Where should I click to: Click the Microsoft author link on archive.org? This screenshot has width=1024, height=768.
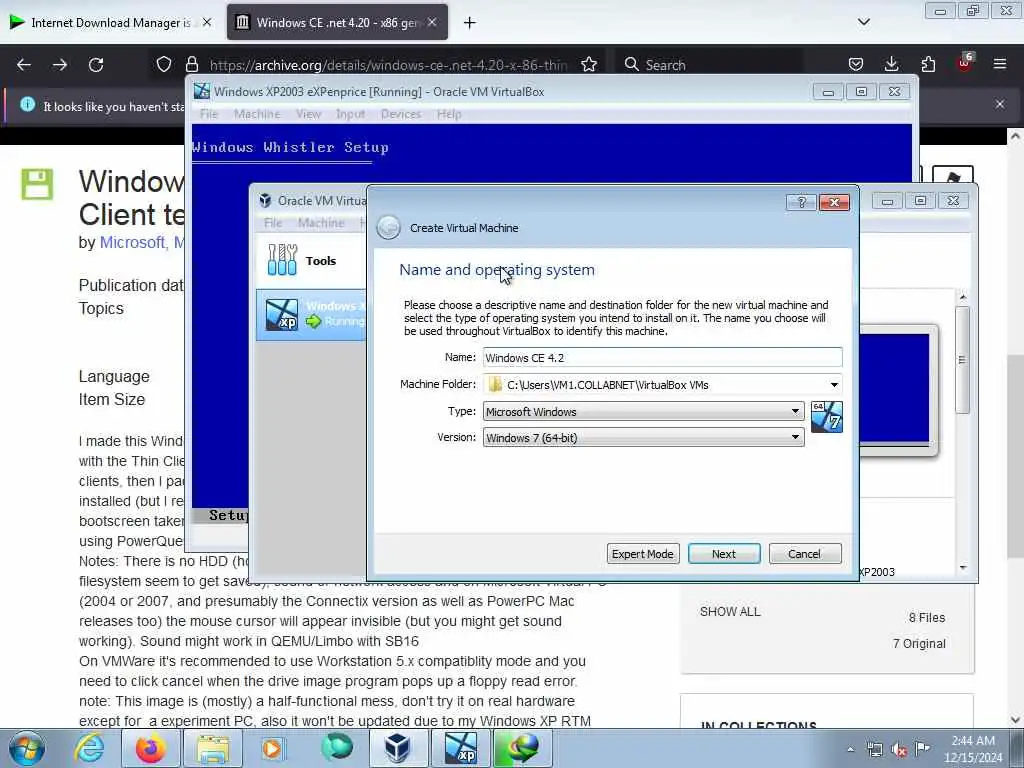click(x=132, y=242)
